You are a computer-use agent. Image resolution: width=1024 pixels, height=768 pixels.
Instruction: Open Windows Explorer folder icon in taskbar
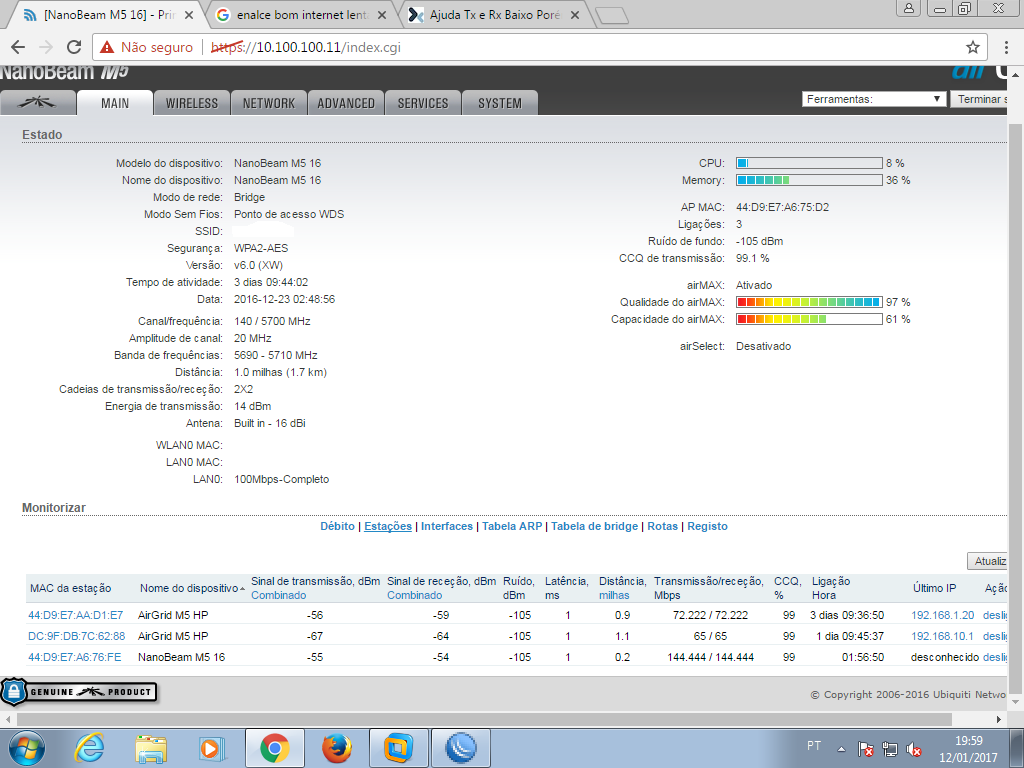click(151, 747)
